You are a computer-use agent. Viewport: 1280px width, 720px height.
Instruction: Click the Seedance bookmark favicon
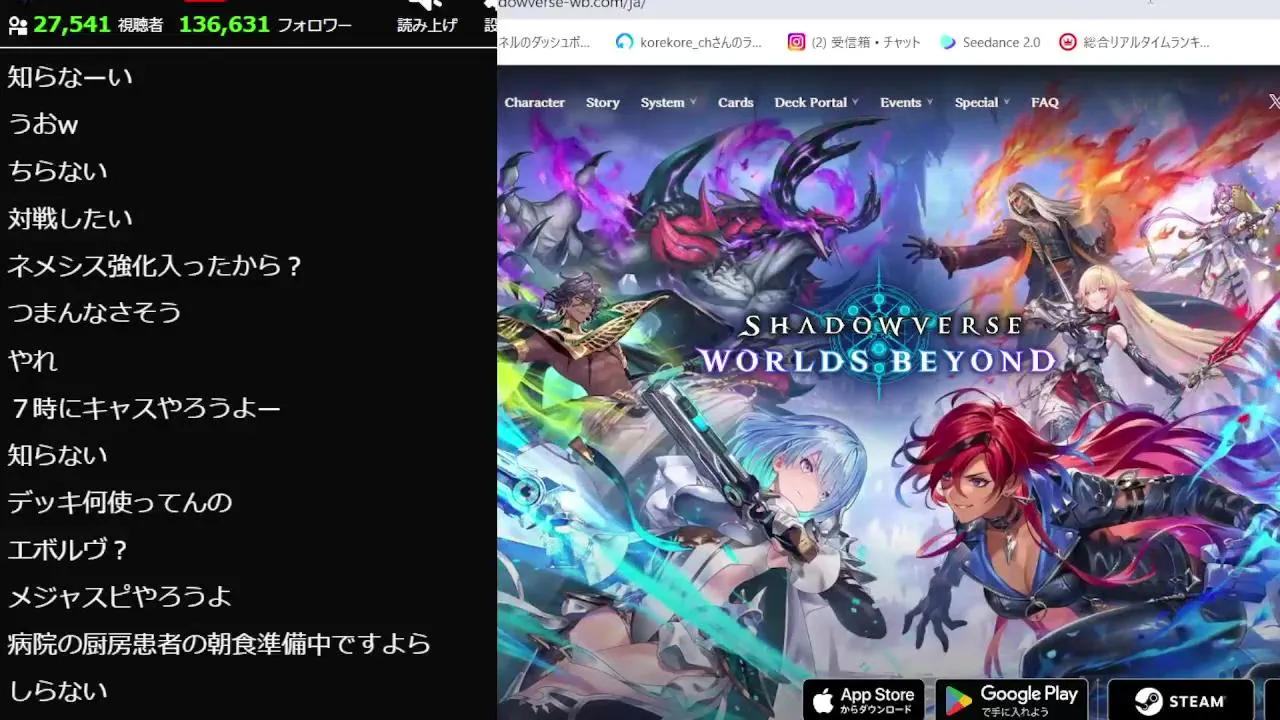point(948,42)
